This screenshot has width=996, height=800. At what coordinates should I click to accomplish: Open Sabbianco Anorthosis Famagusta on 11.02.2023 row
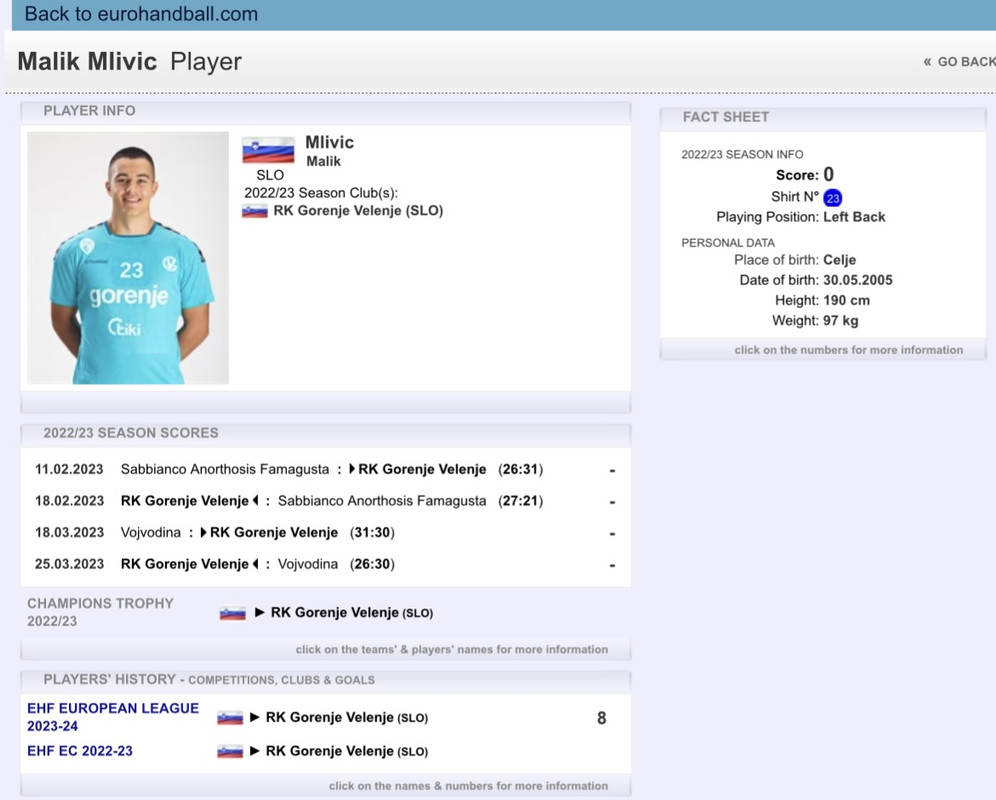click(225, 470)
